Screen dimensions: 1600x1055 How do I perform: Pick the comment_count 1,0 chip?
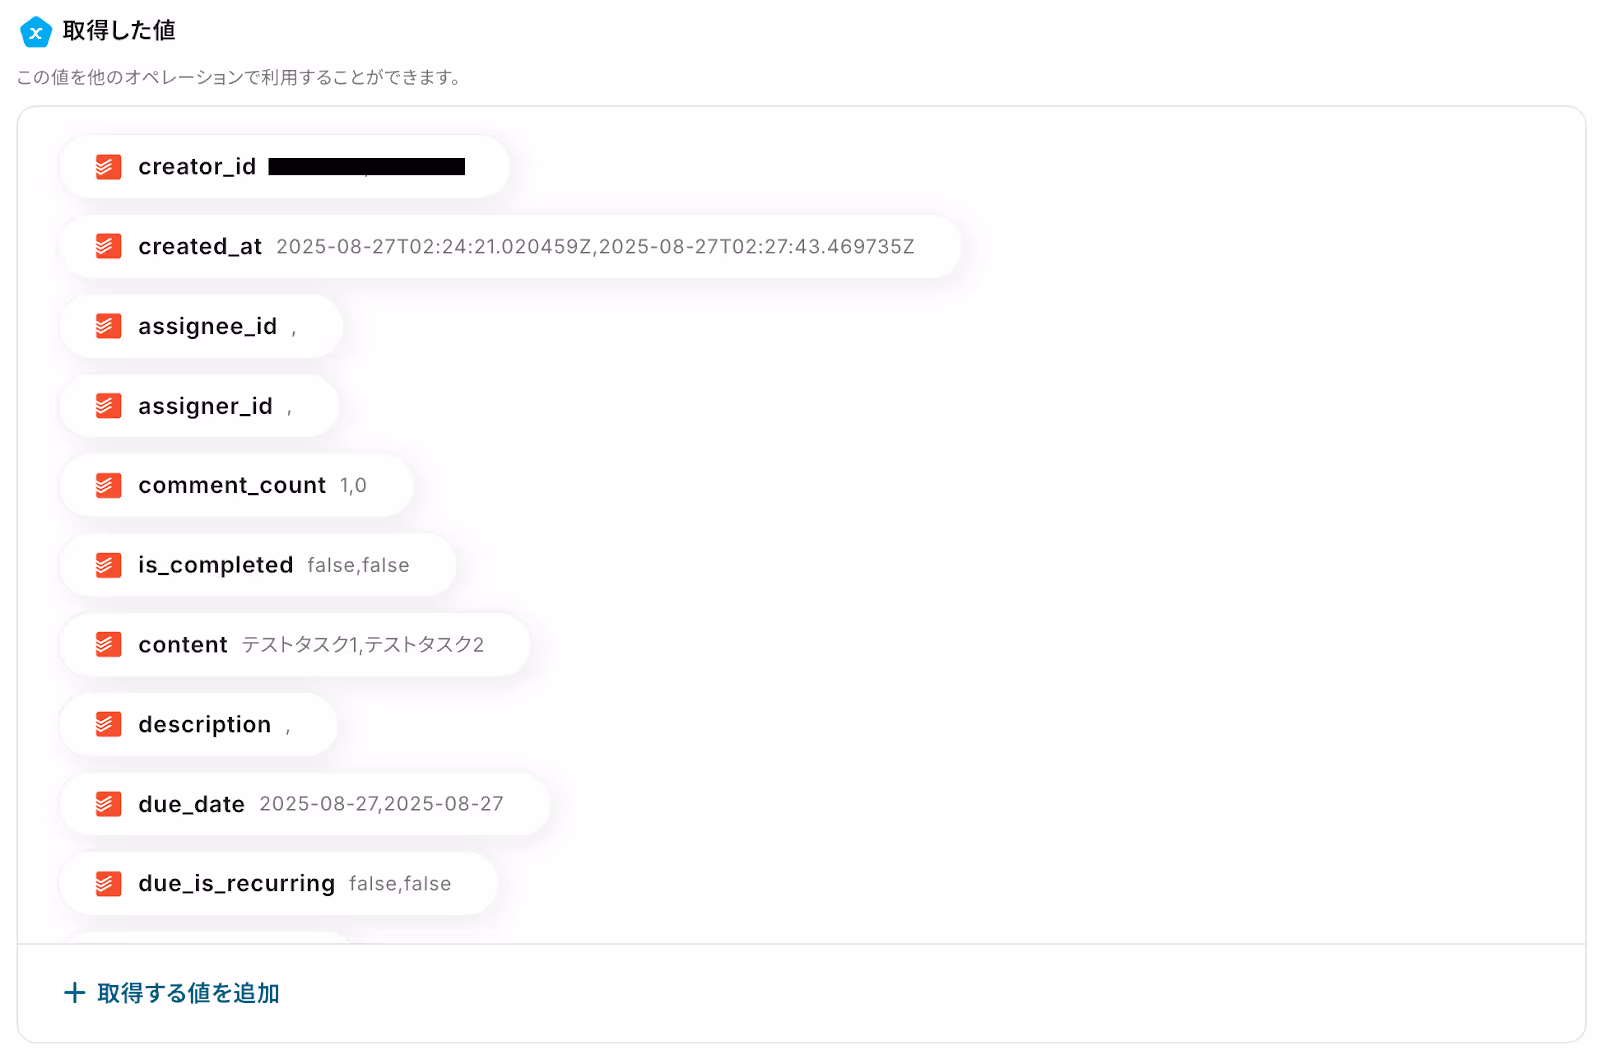click(236, 485)
